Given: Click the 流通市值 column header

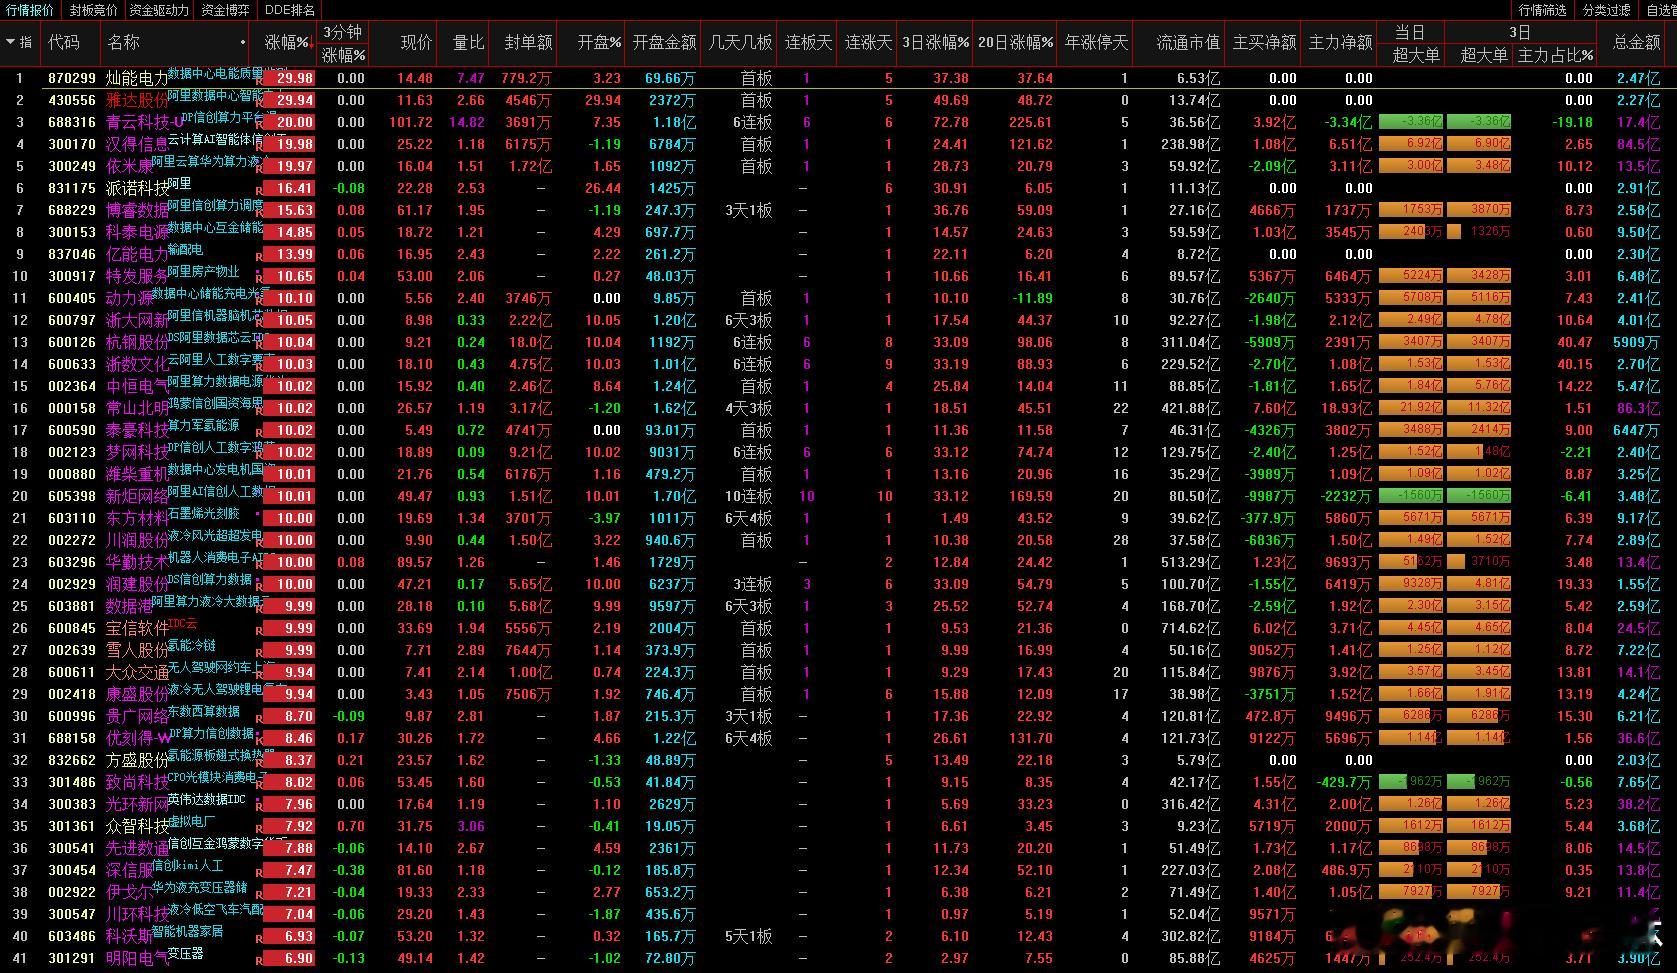Looking at the screenshot, I should 1188,42.
